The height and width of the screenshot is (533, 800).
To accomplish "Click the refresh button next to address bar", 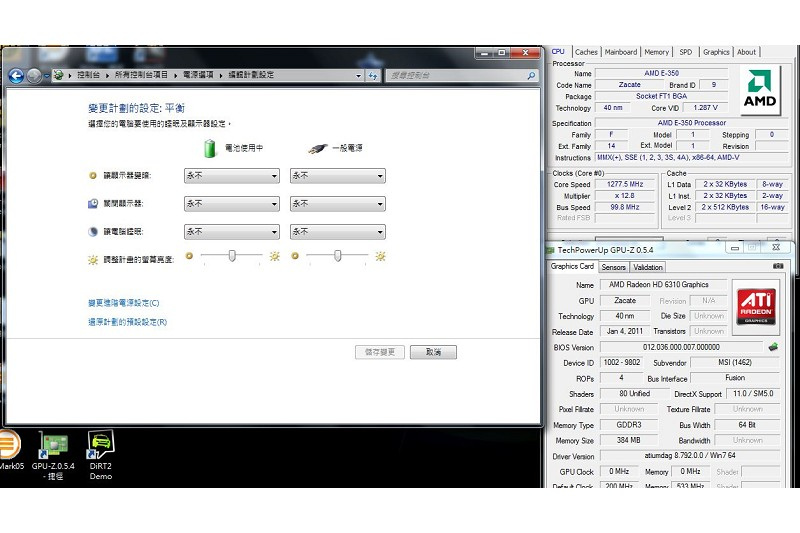I will pyautogui.click(x=373, y=75).
